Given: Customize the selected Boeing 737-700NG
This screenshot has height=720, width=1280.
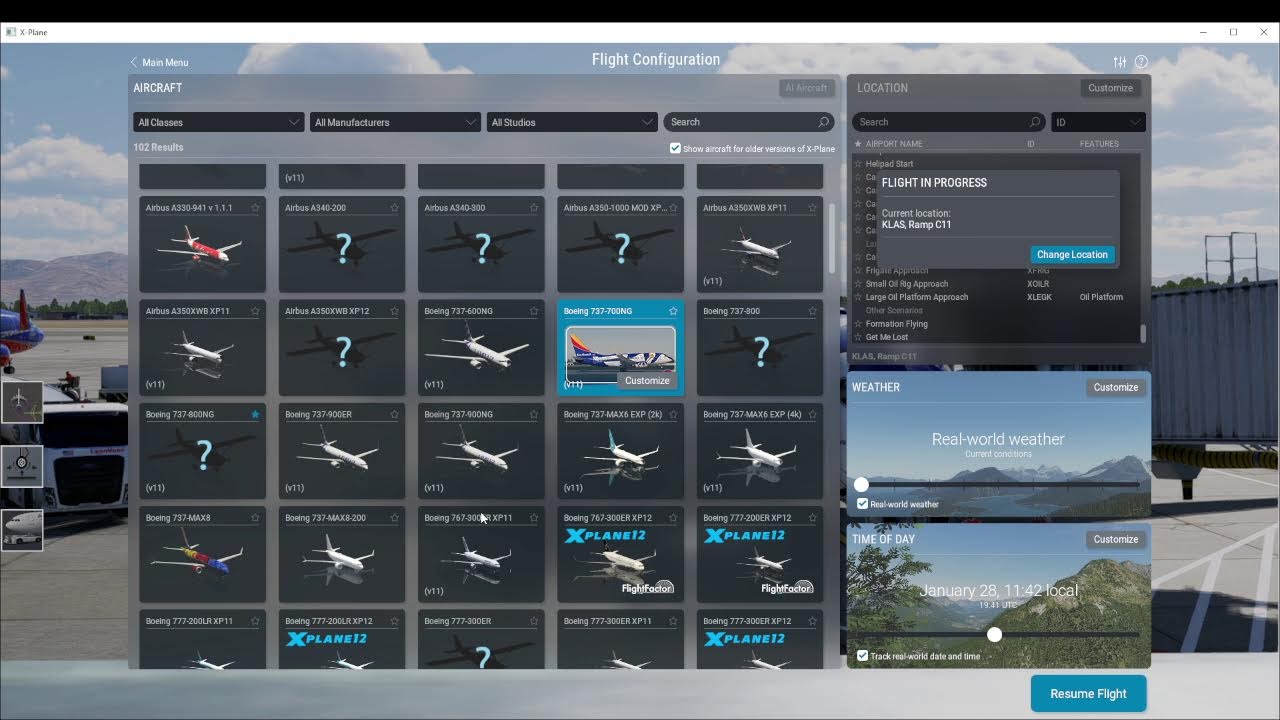Looking at the screenshot, I should (x=647, y=380).
